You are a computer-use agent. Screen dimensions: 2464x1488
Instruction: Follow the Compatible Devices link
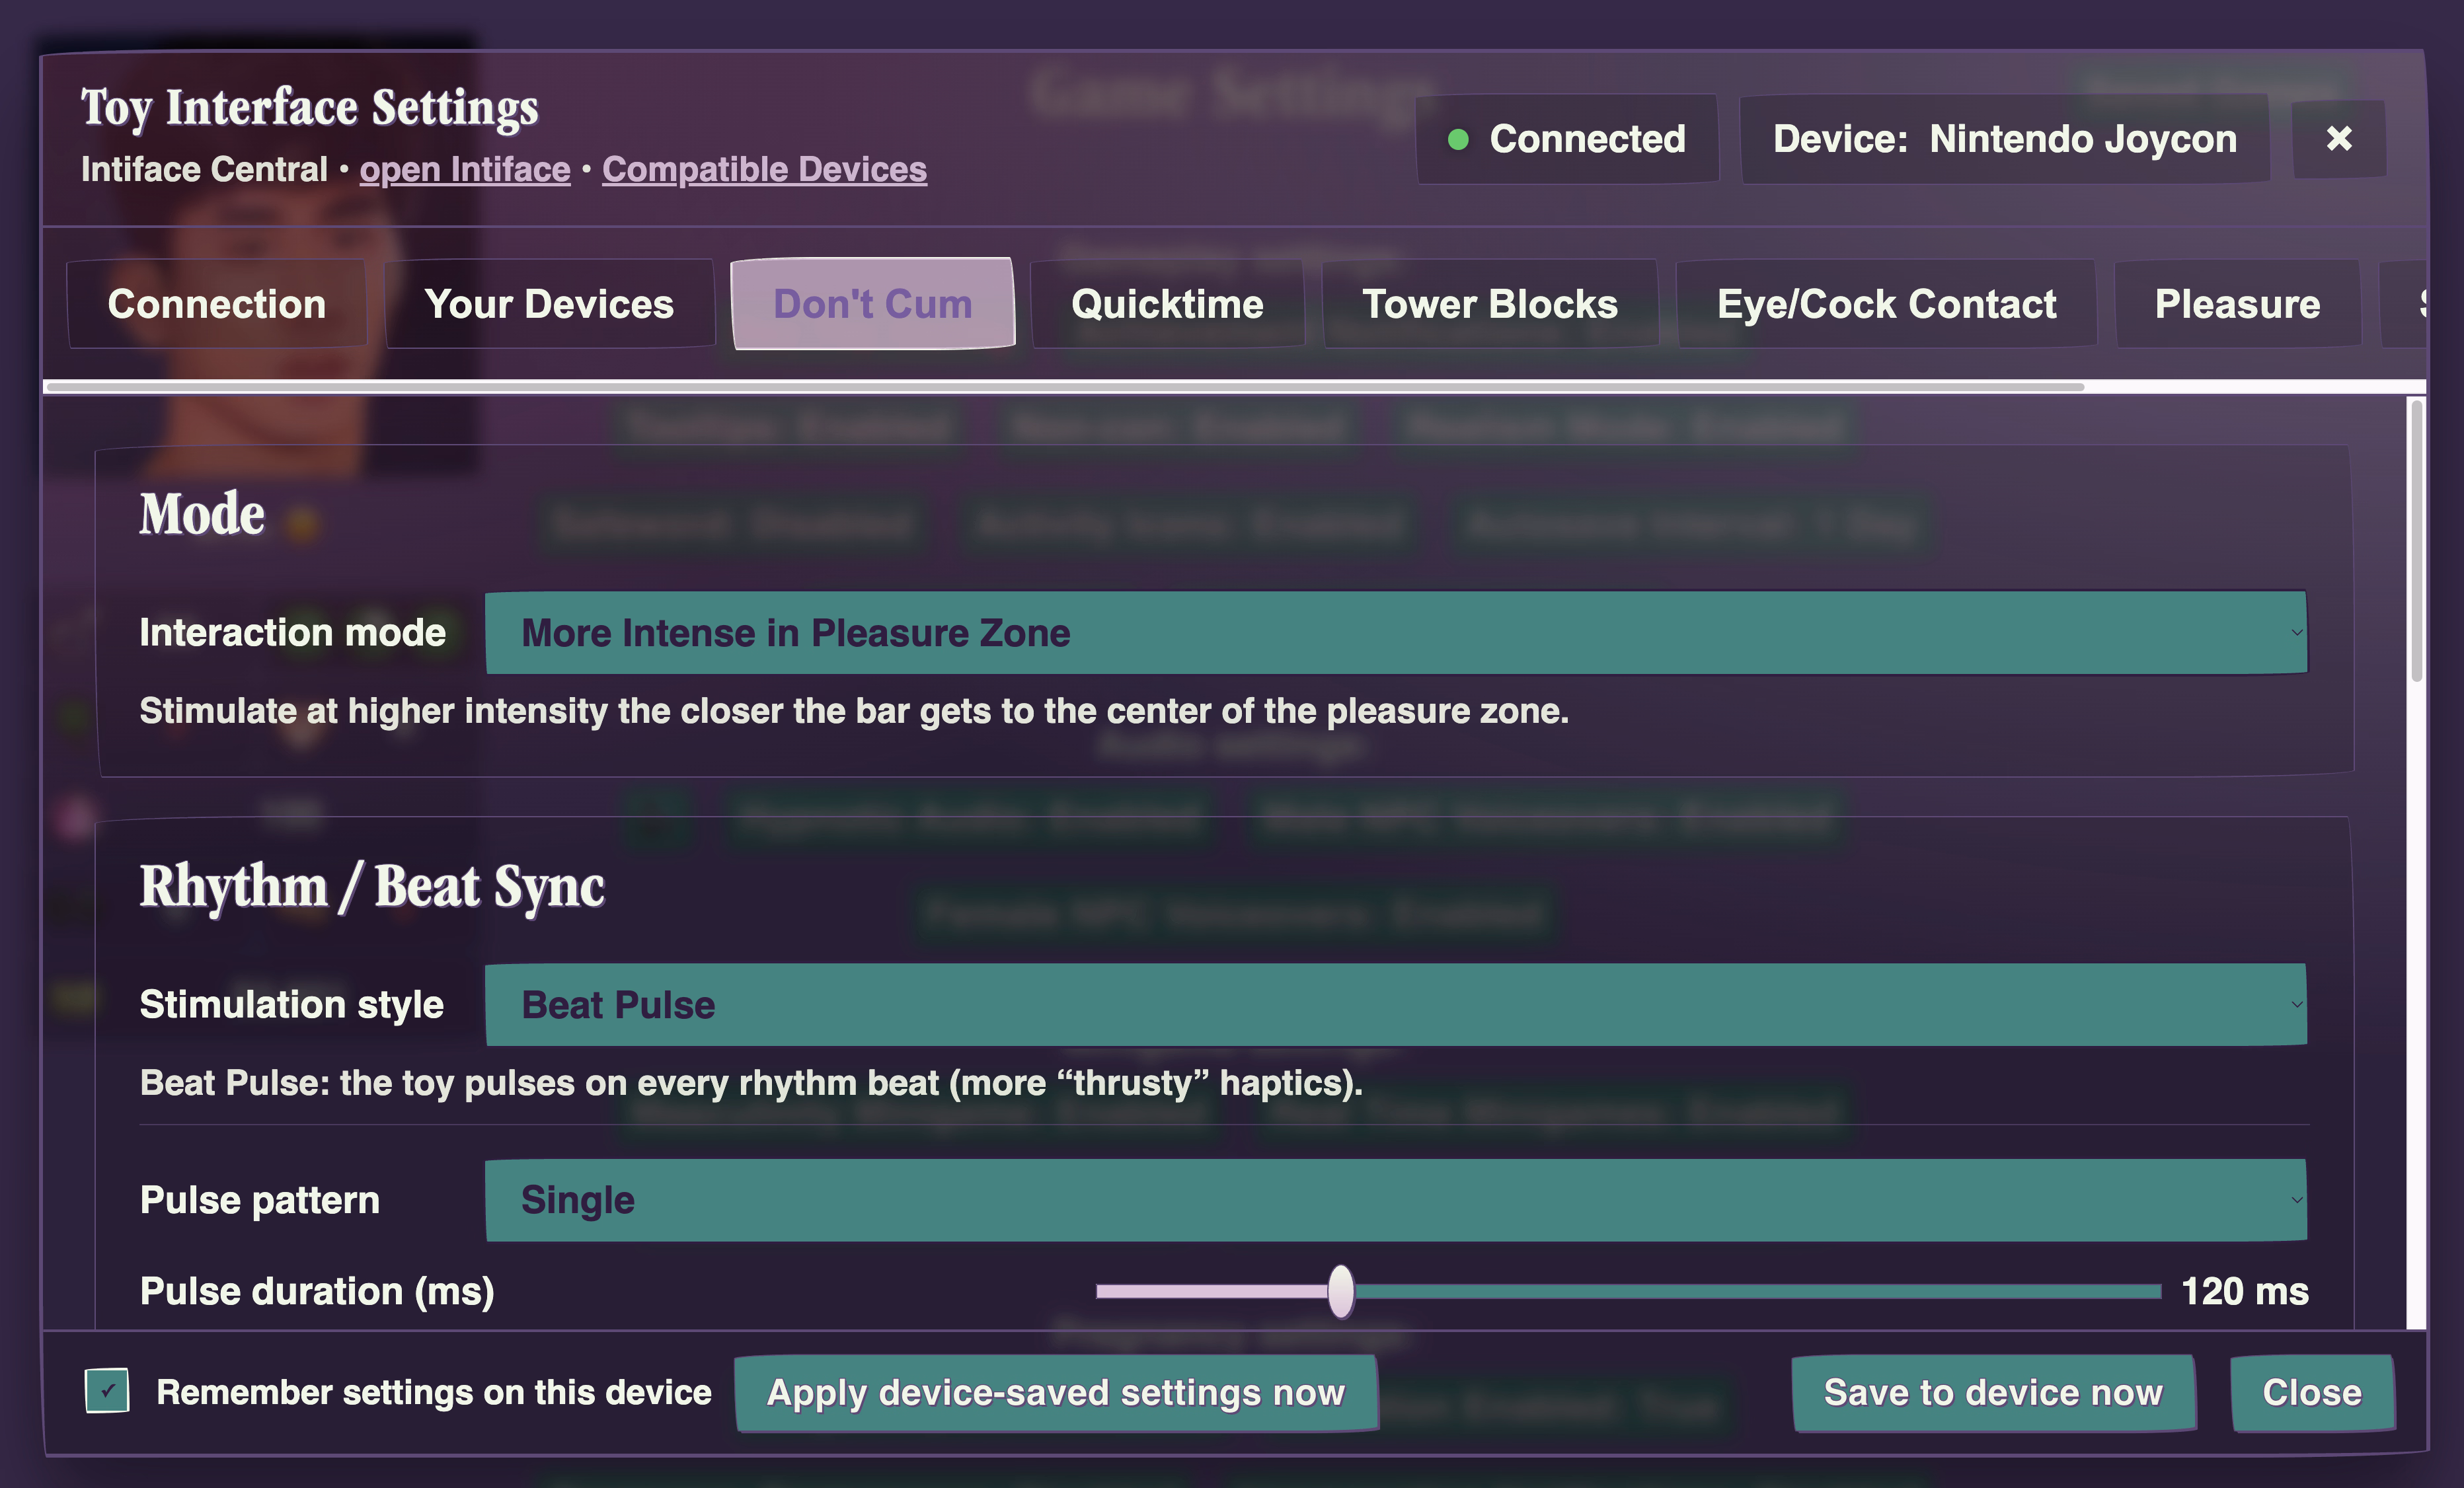click(764, 169)
